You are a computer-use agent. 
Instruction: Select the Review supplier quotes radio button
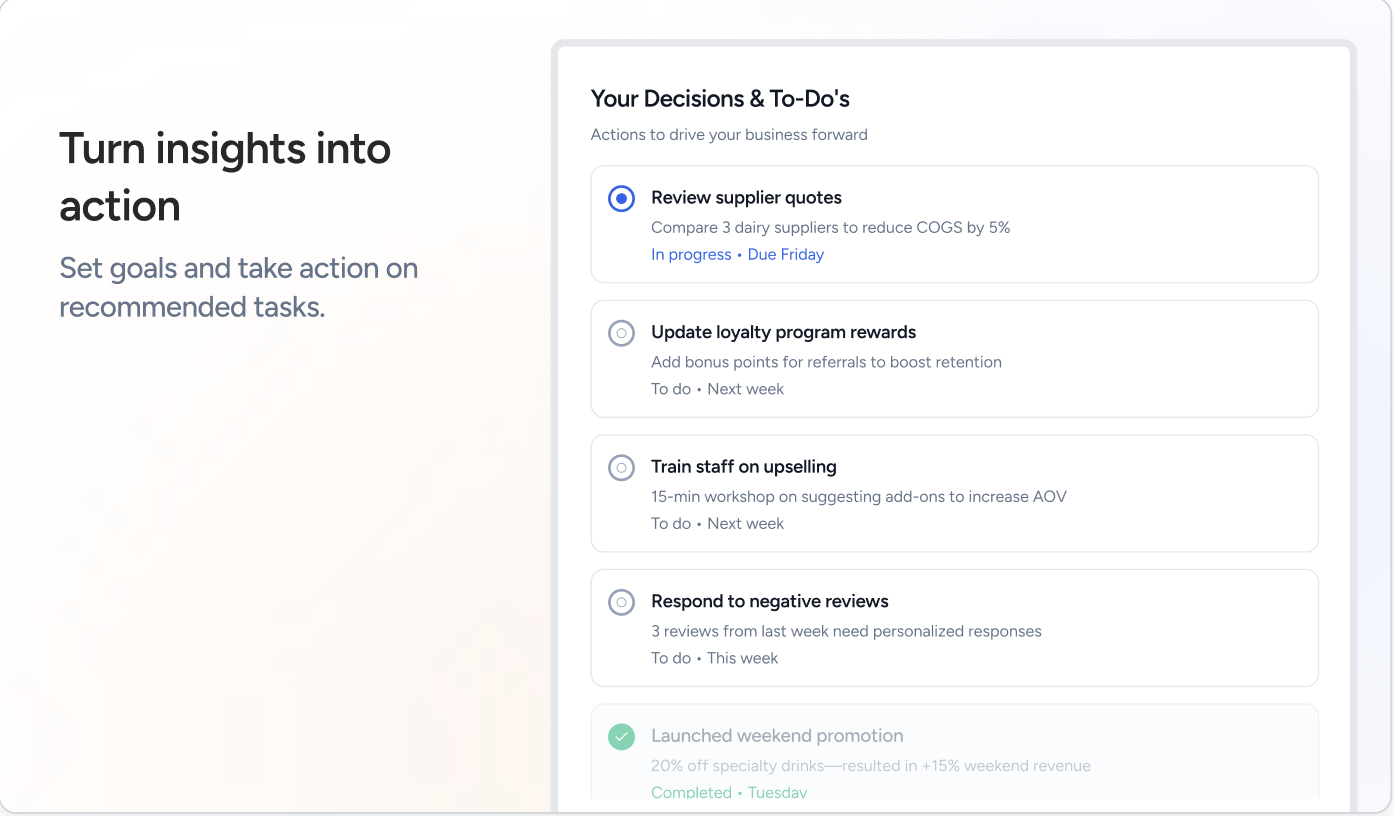click(x=622, y=199)
